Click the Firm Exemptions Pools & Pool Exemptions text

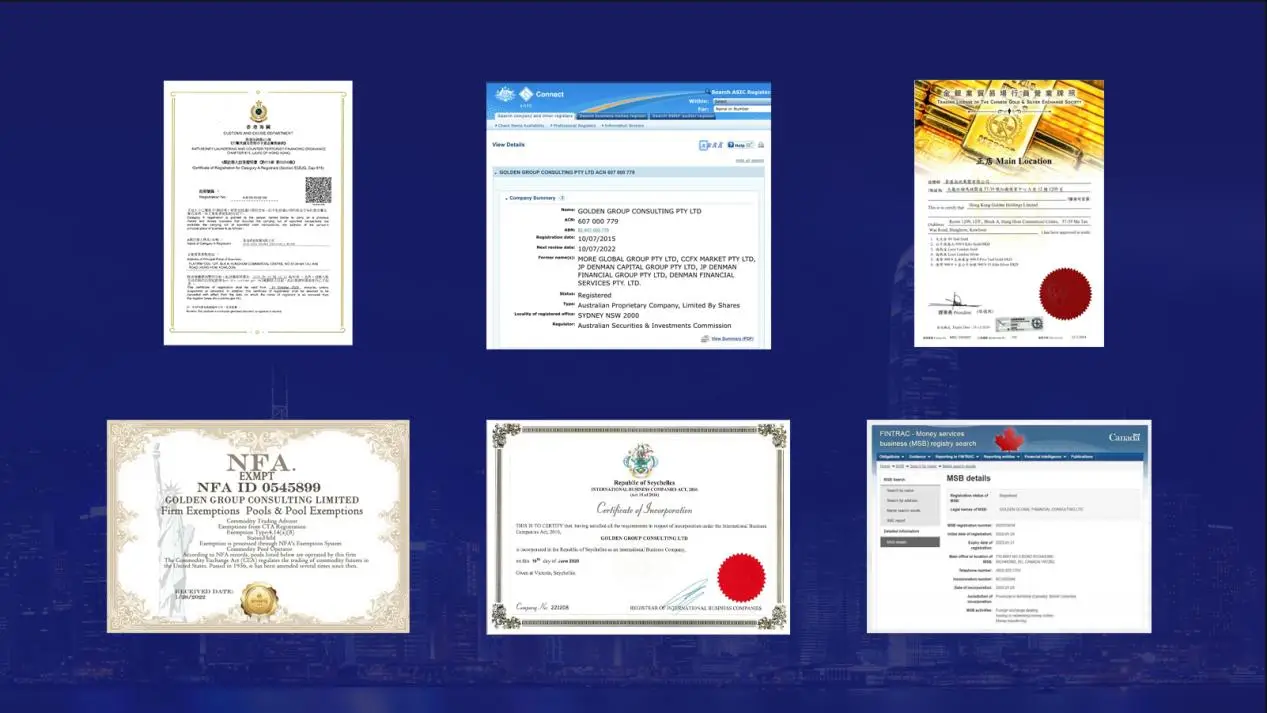[262, 511]
